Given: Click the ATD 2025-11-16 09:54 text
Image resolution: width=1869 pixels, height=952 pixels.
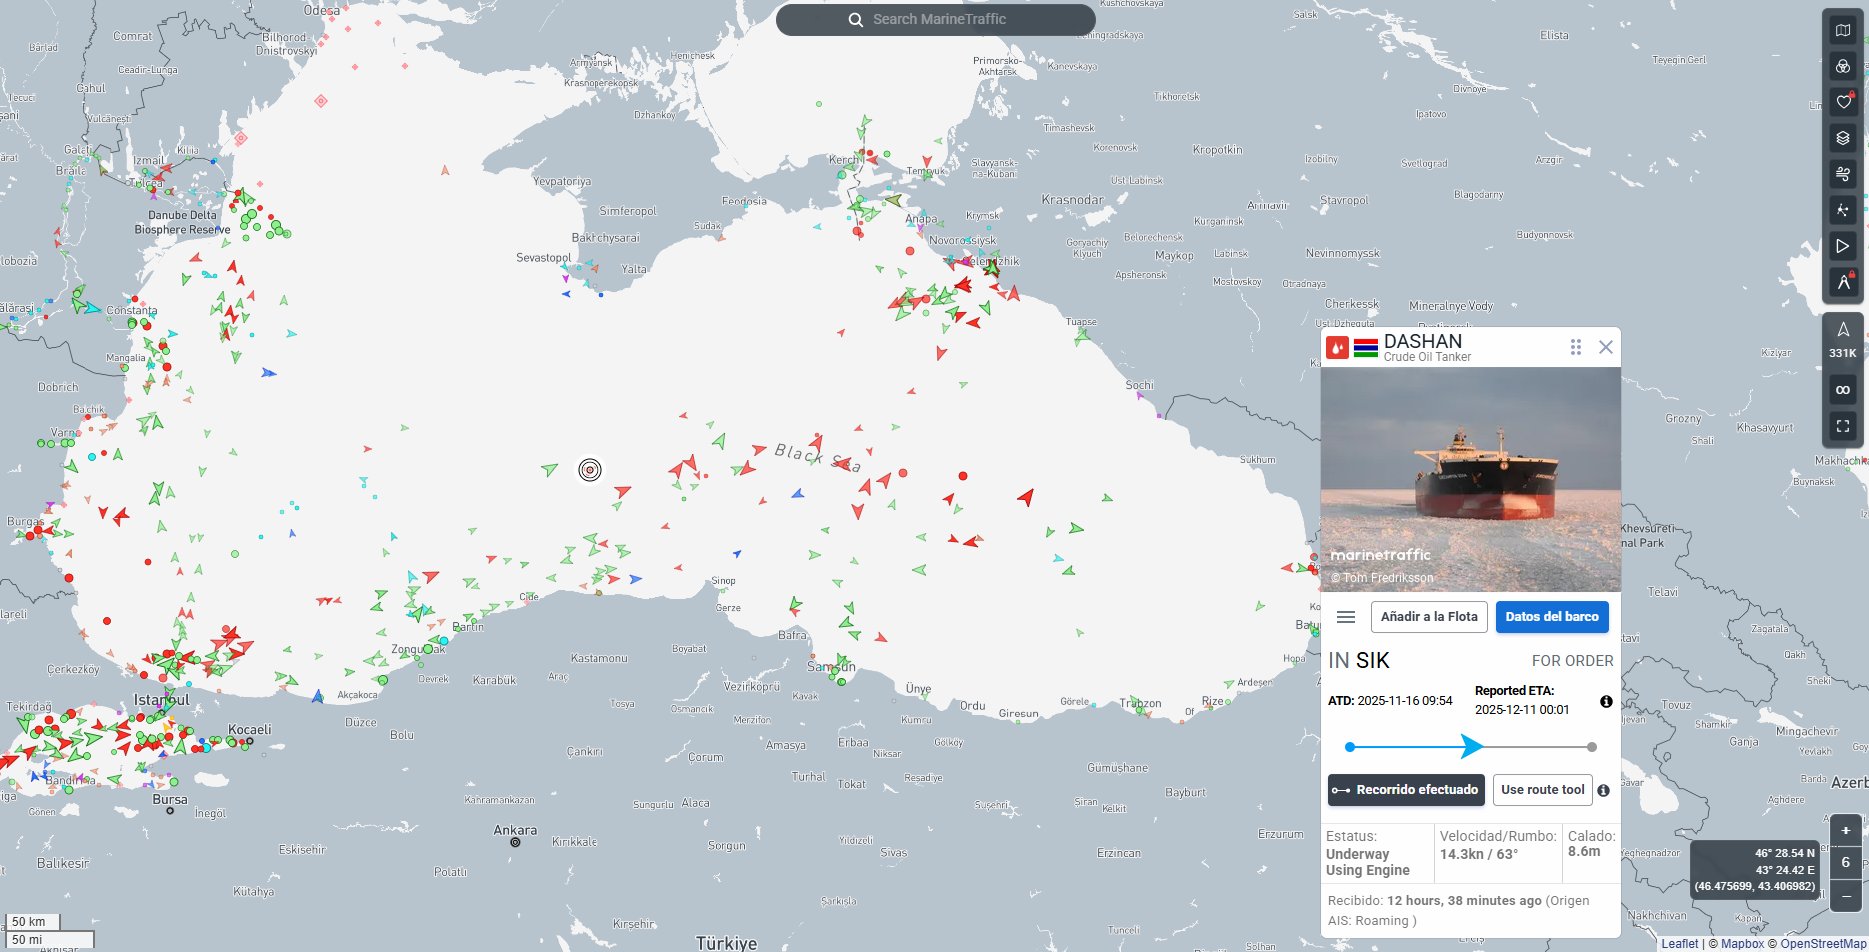Looking at the screenshot, I should click(x=1390, y=701).
